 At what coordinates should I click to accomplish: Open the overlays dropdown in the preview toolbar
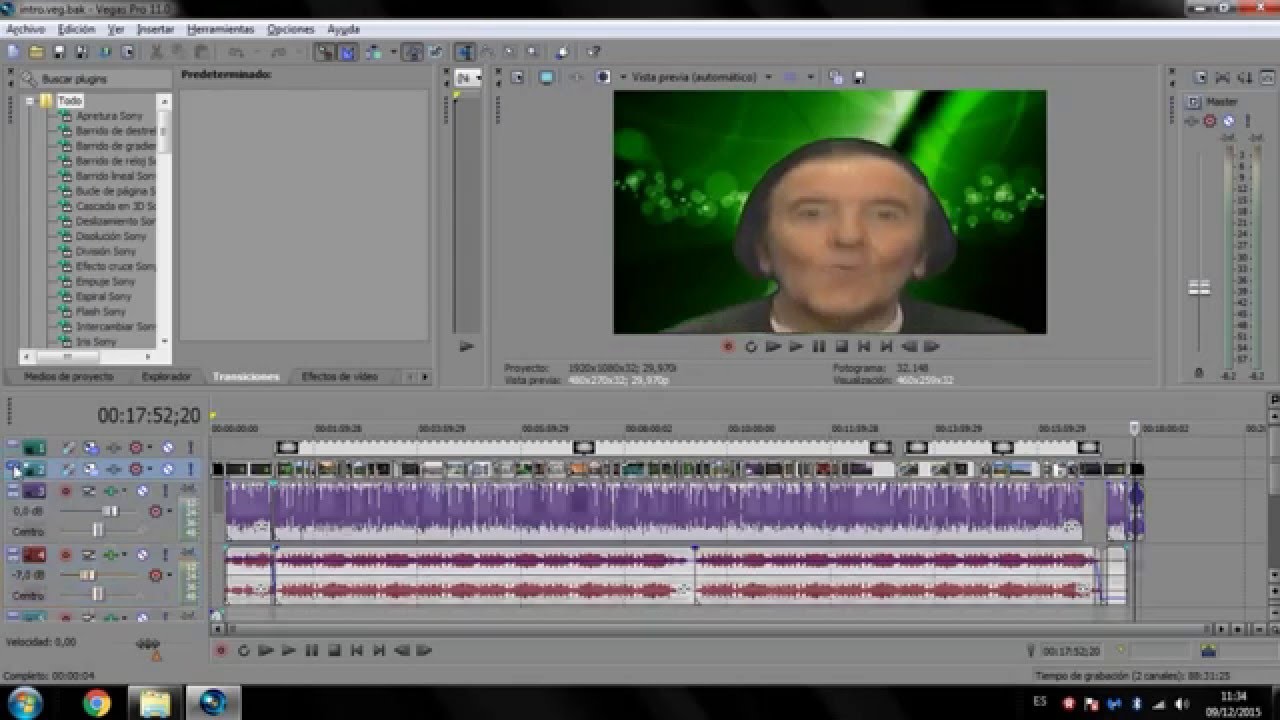click(811, 77)
